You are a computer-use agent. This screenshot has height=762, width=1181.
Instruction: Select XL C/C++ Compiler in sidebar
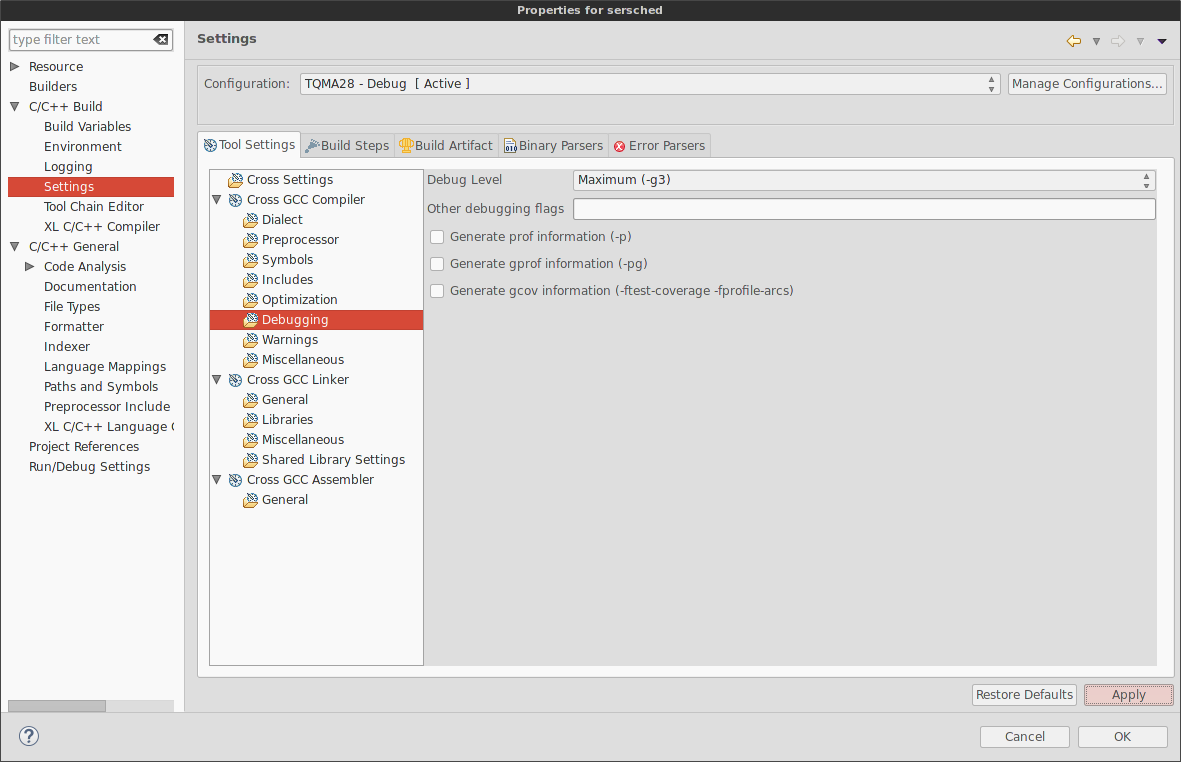[x=102, y=227]
